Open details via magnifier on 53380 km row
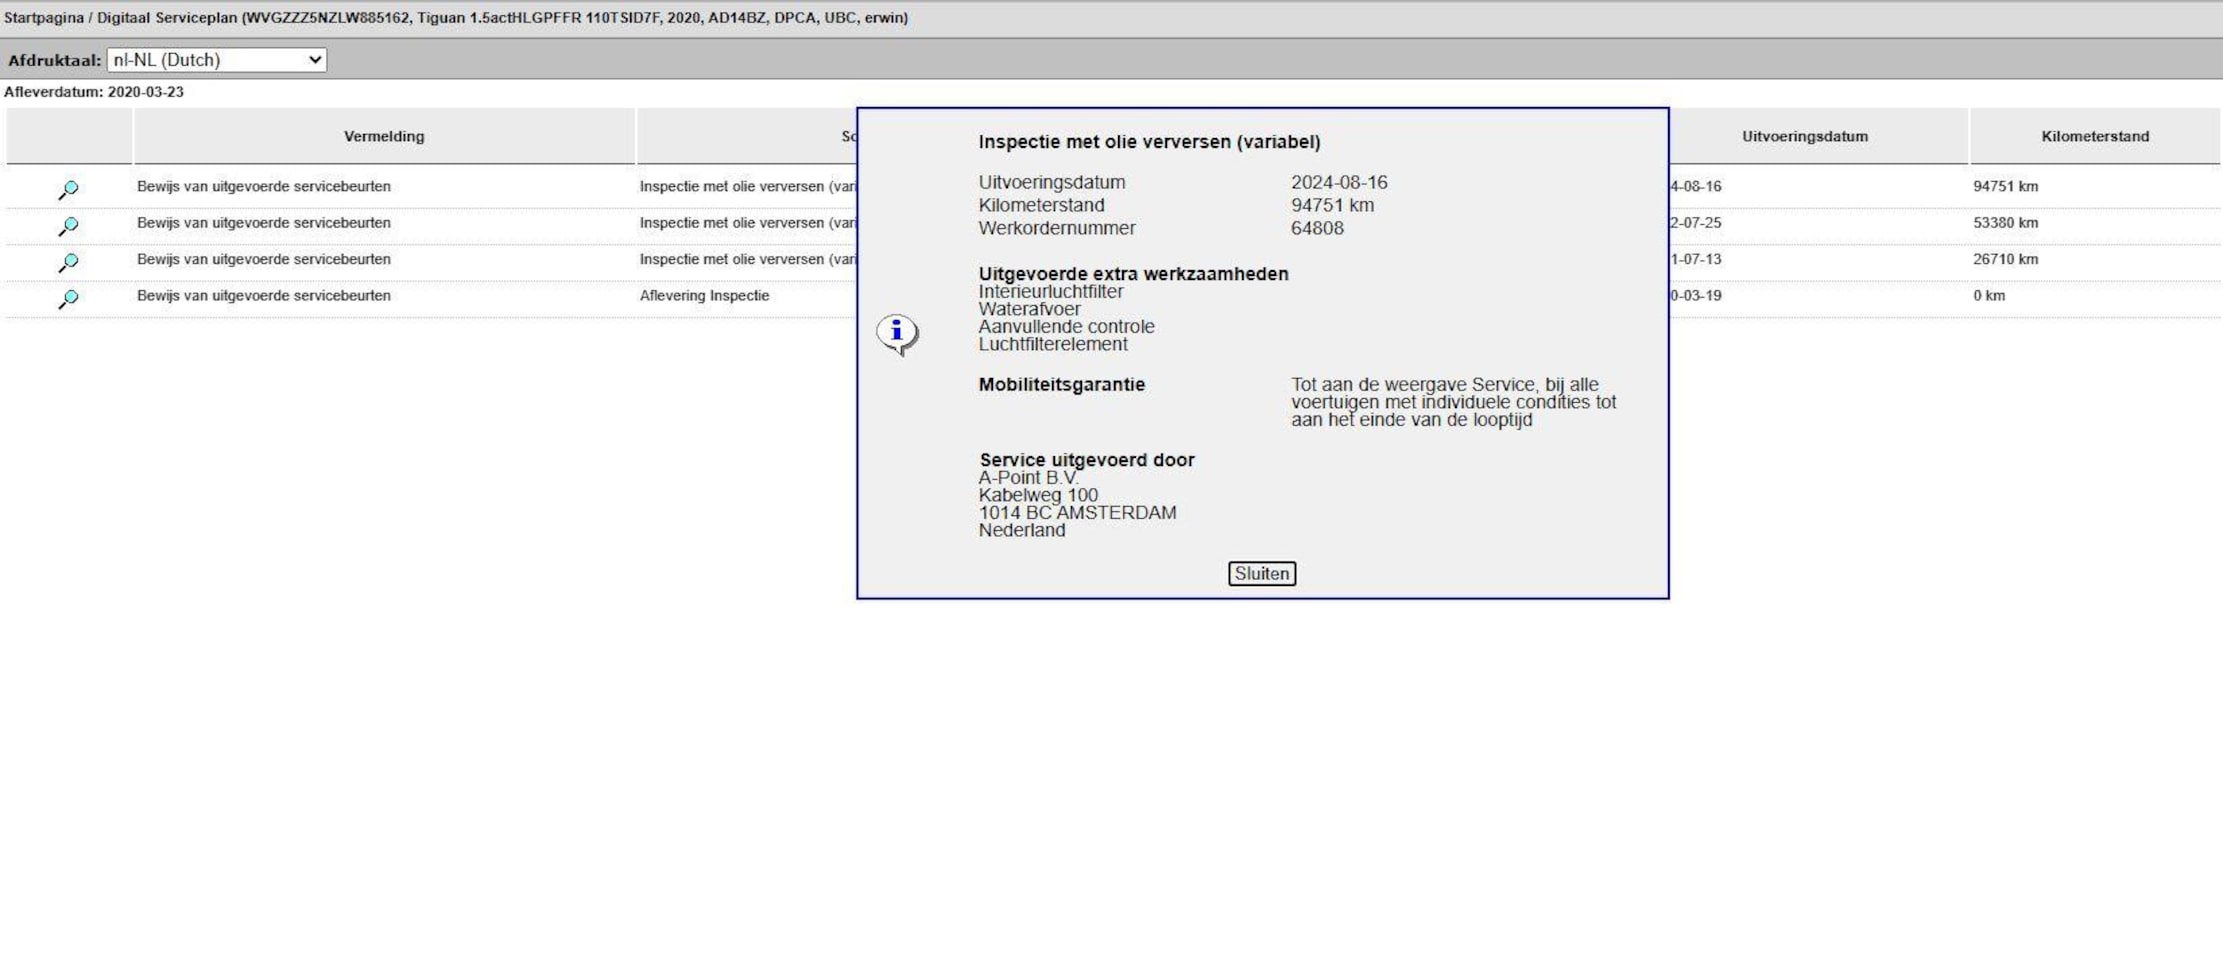 tap(68, 226)
